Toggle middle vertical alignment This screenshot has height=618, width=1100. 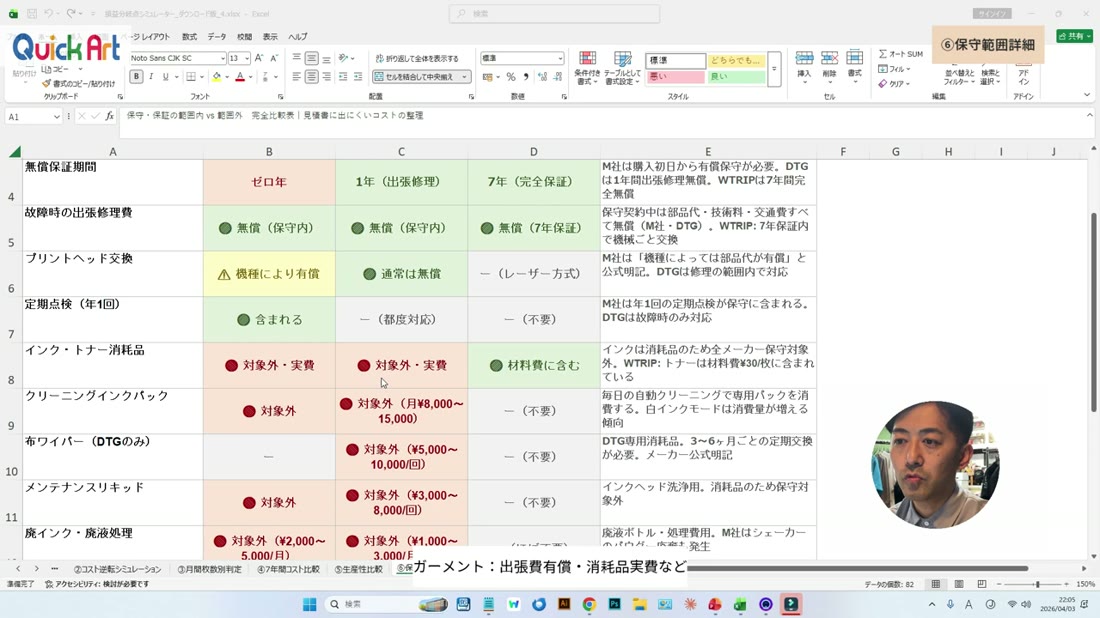(x=311, y=58)
